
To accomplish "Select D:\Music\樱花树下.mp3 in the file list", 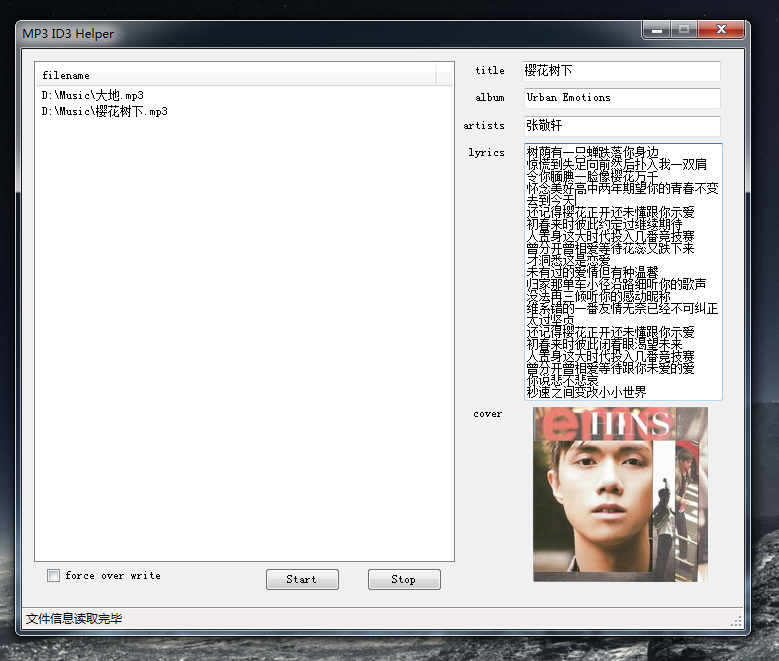I will coord(105,112).
